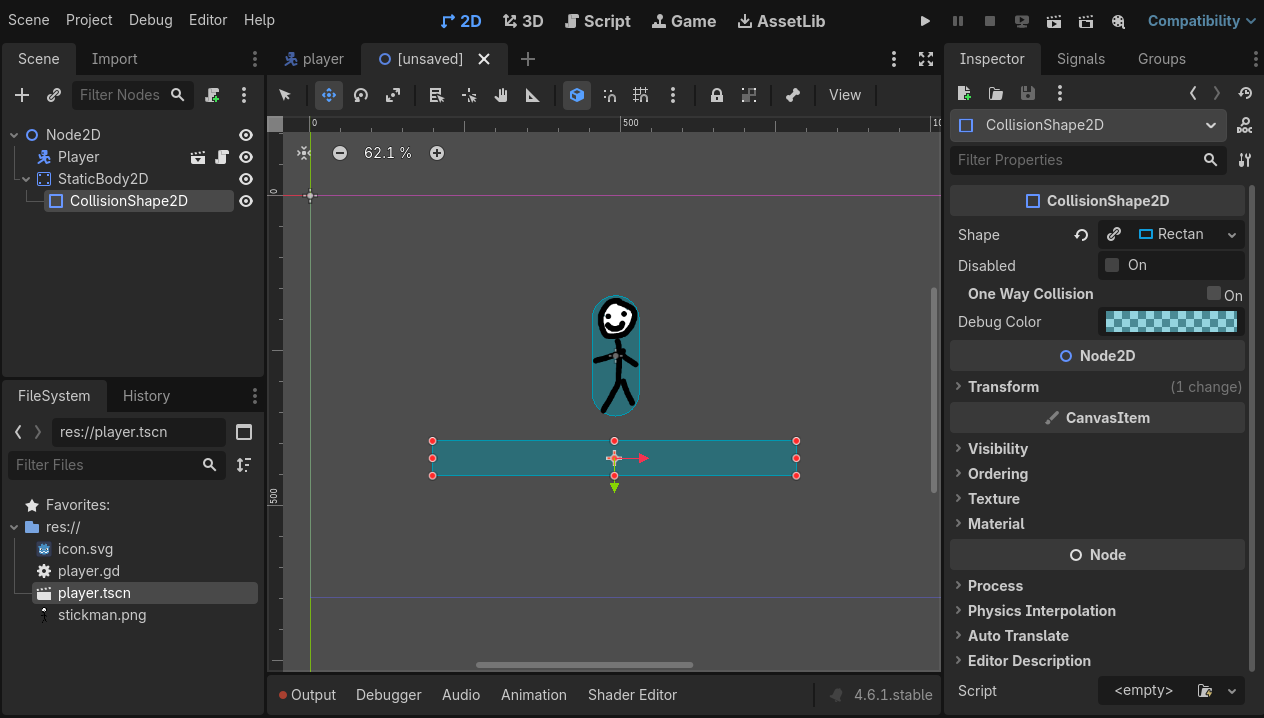1264x718 pixels.
Task: Switch to the Script workspace
Action: tap(598, 21)
